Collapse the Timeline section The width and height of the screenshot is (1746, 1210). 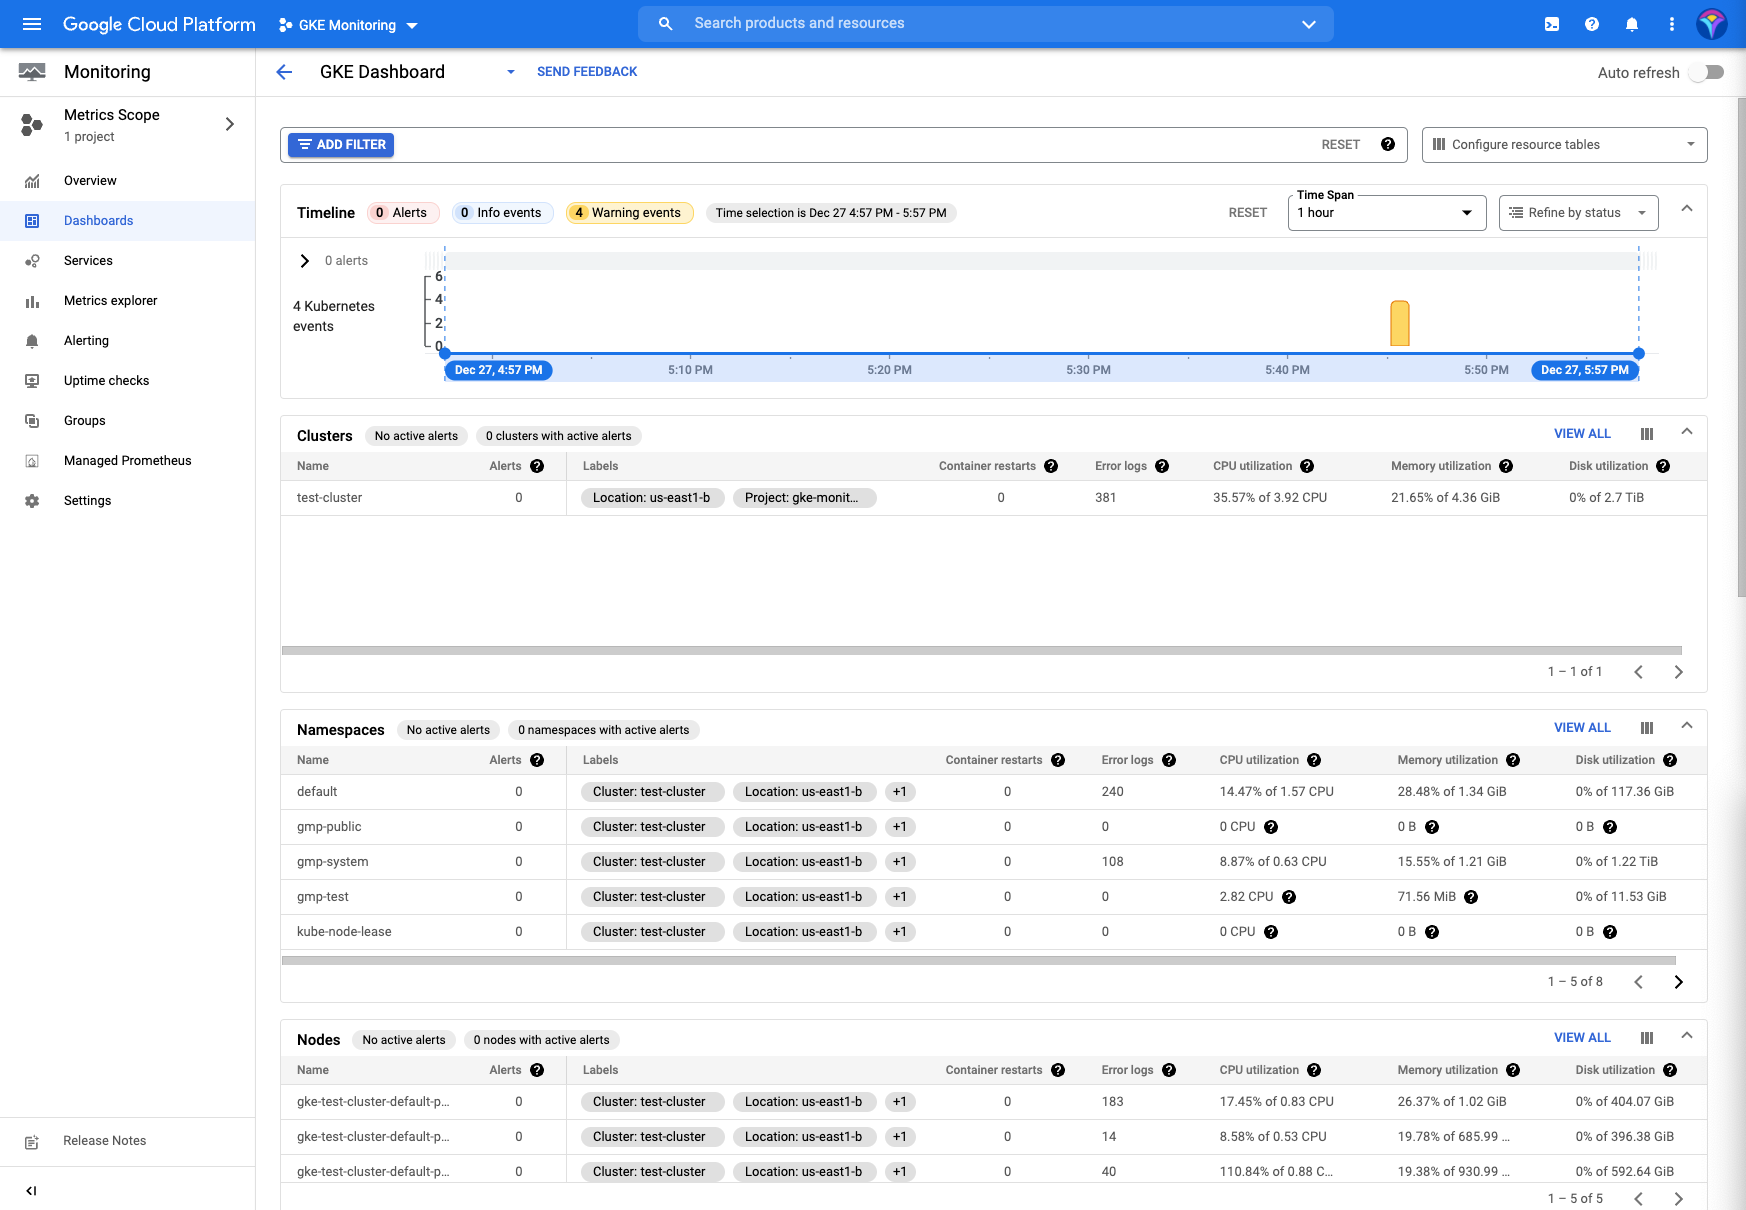[x=1687, y=209]
